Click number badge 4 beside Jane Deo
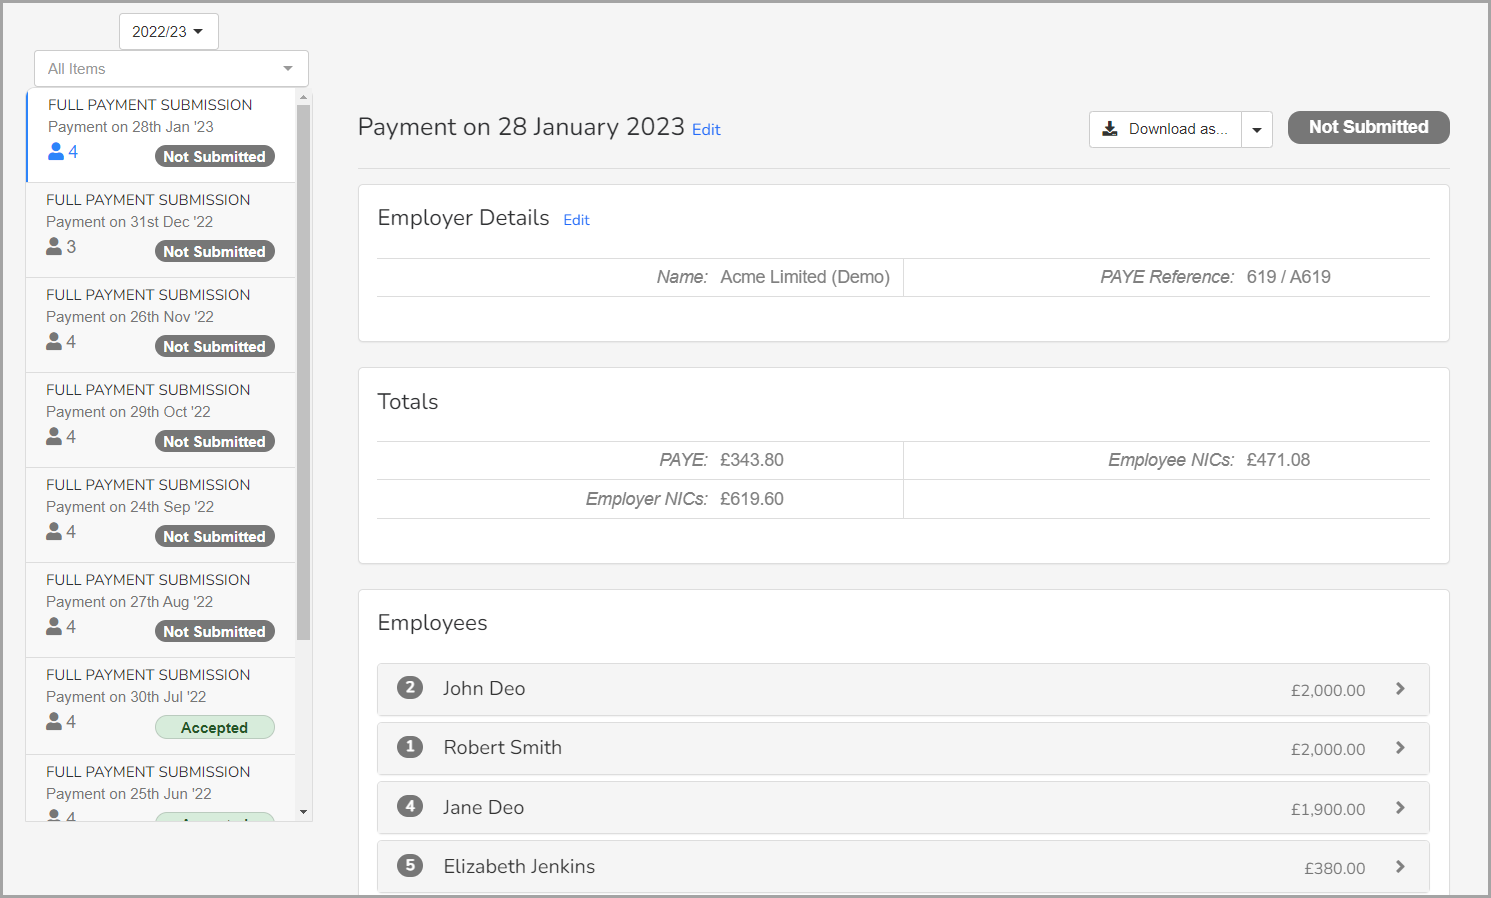1491x898 pixels. point(410,806)
